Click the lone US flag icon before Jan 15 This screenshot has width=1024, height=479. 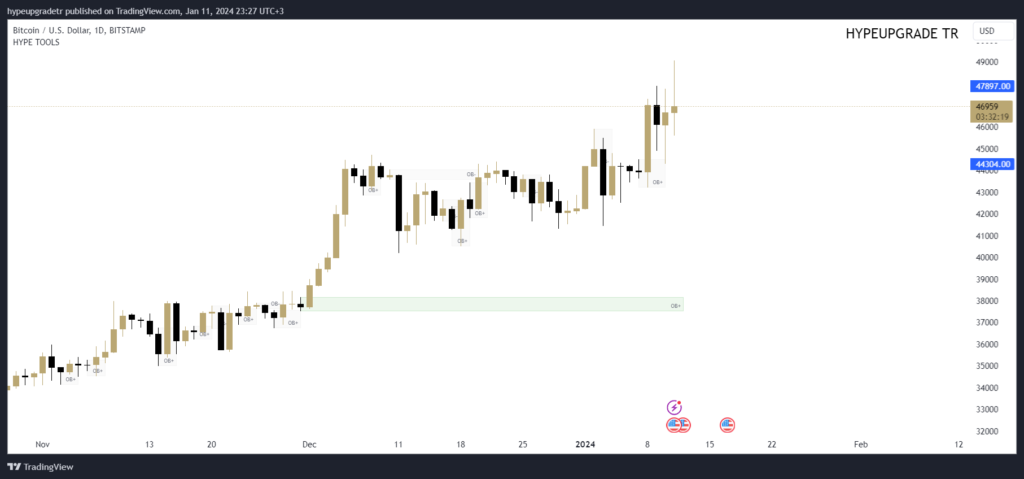pyautogui.click(x=727, y=425)
